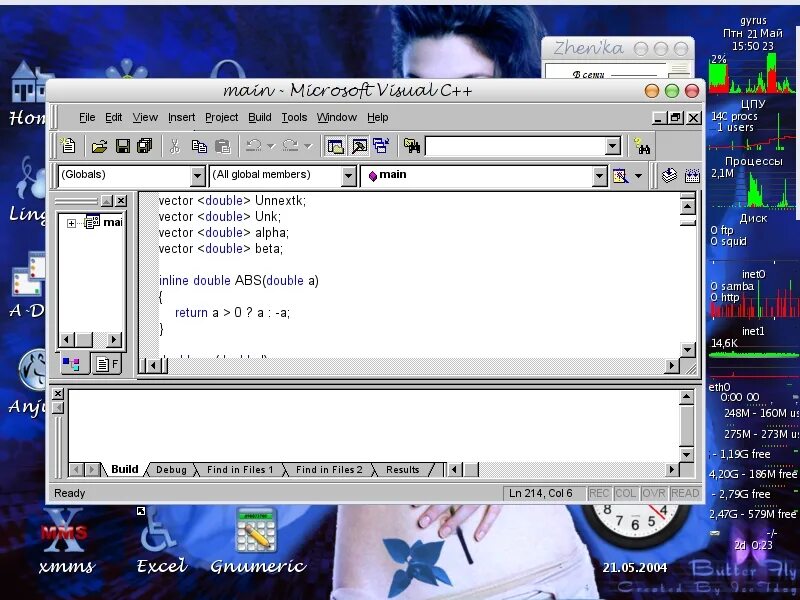The image size is (800, 600).
Task: Open the WizardBar actions dropdown arrow
Action: (638, 176)
